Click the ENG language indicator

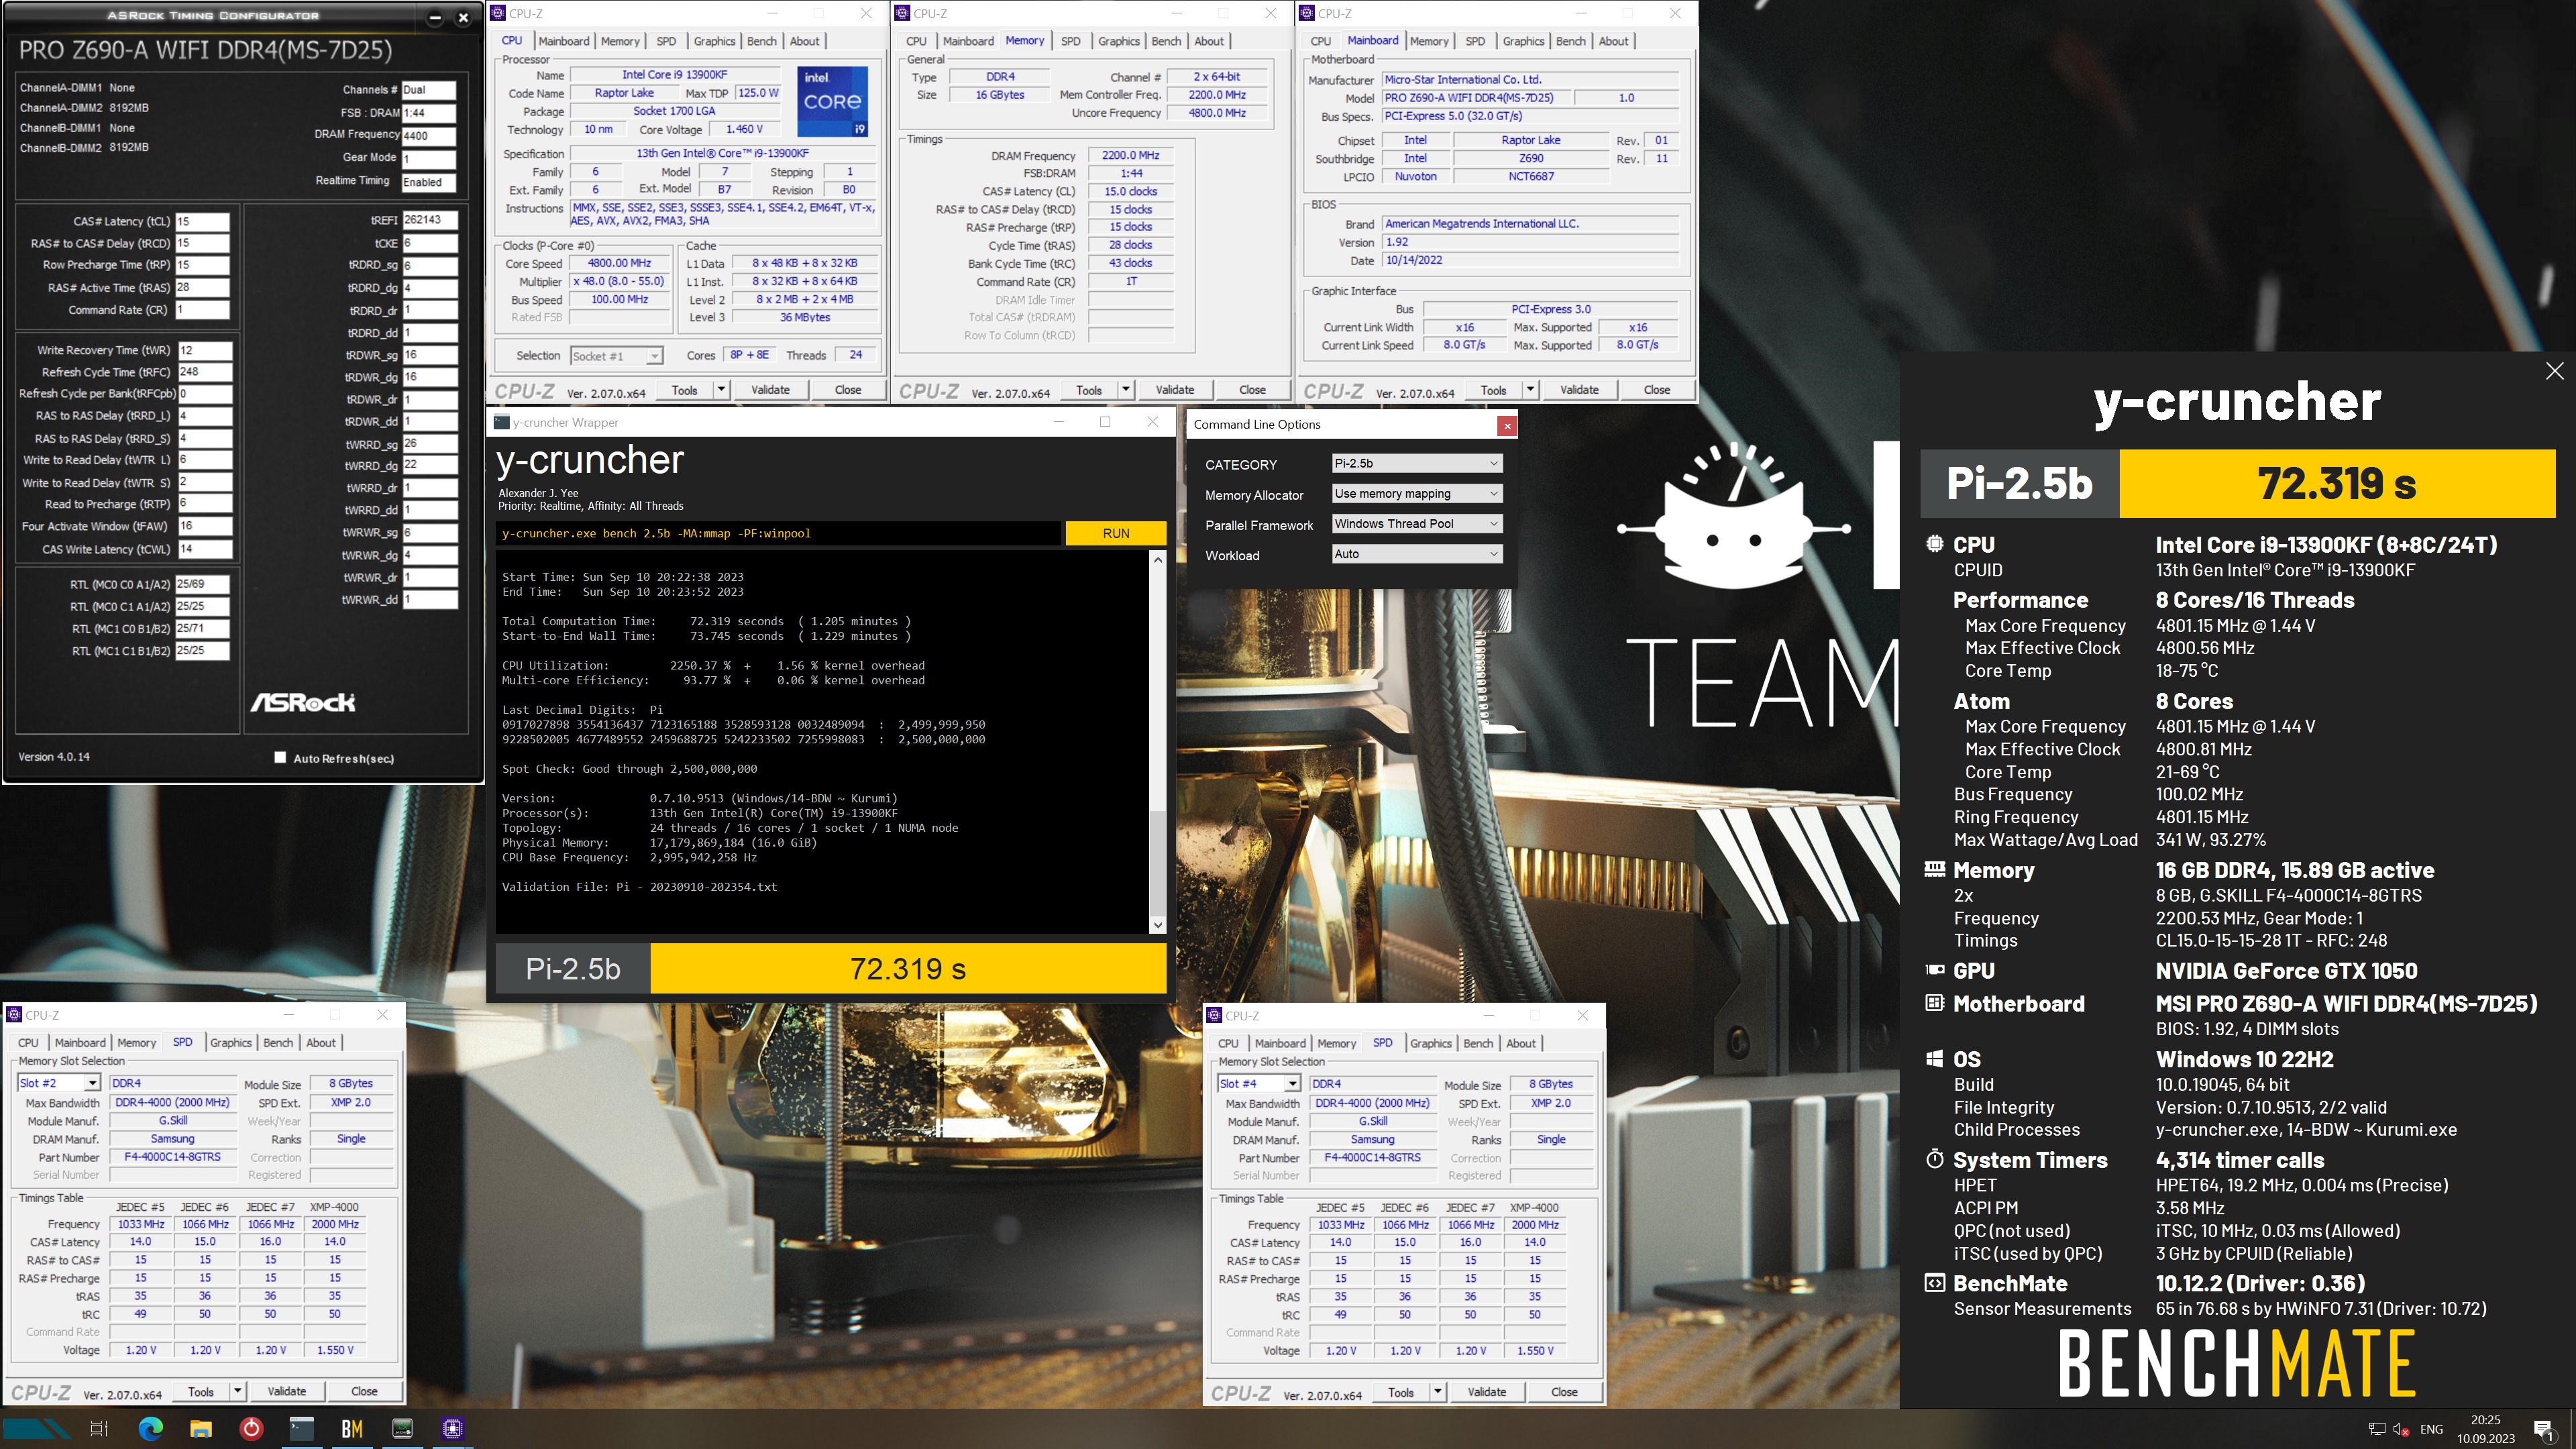click(2431, 1429)
